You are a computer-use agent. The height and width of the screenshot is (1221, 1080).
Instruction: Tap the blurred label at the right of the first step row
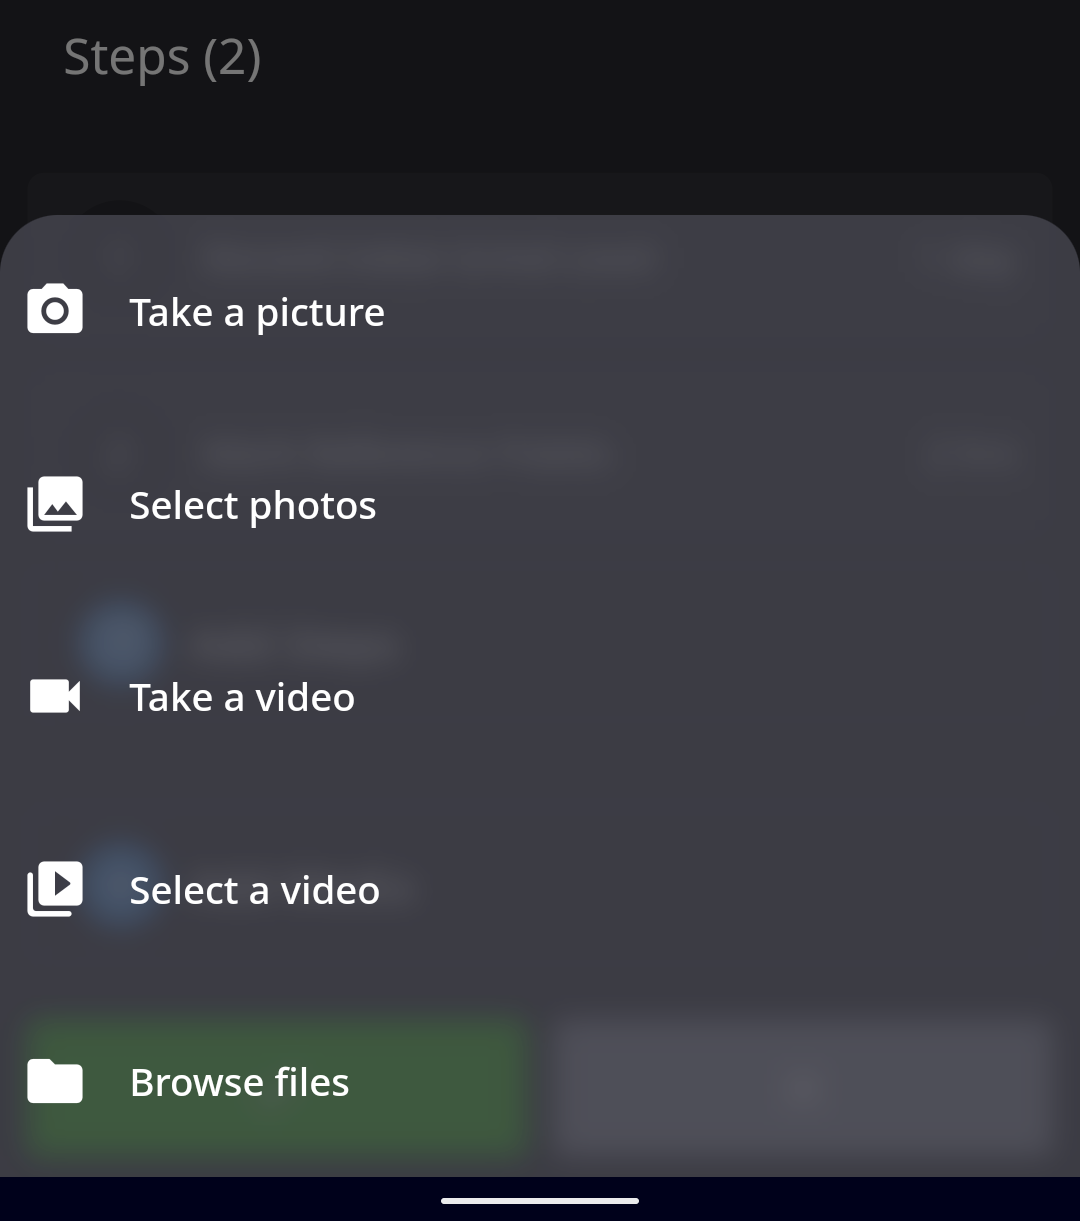[982, 262]
